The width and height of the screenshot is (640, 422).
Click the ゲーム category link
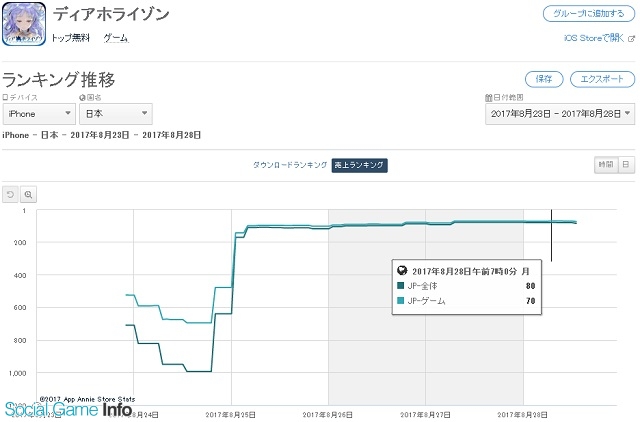[116, 38]
